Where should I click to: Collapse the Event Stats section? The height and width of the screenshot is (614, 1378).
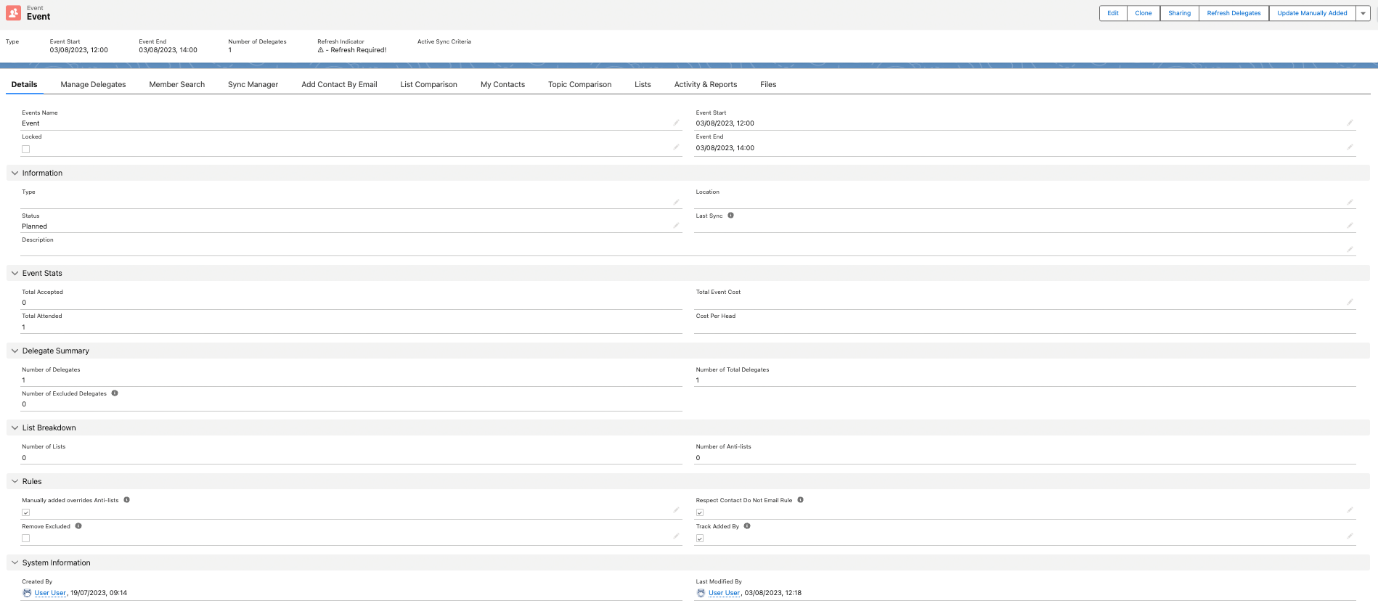14,273
